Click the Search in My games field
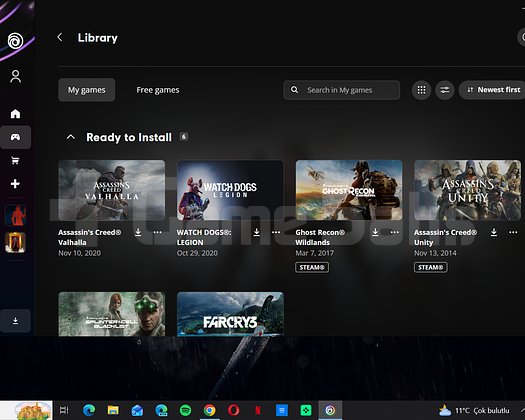525x420 pixels. pyautogui.click(x=342, y=90)
